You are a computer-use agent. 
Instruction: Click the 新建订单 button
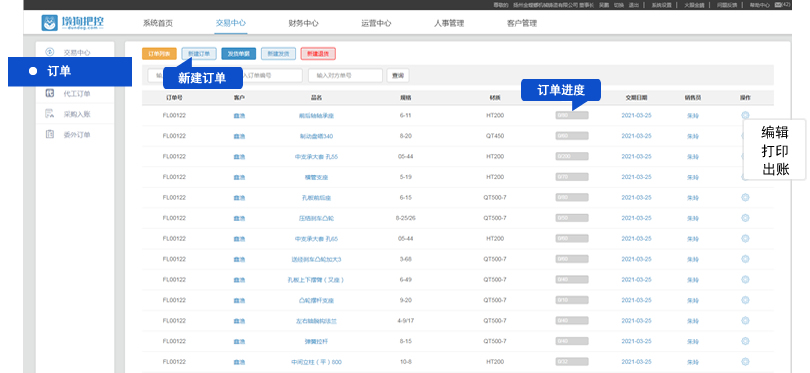(x=199, y=54)
